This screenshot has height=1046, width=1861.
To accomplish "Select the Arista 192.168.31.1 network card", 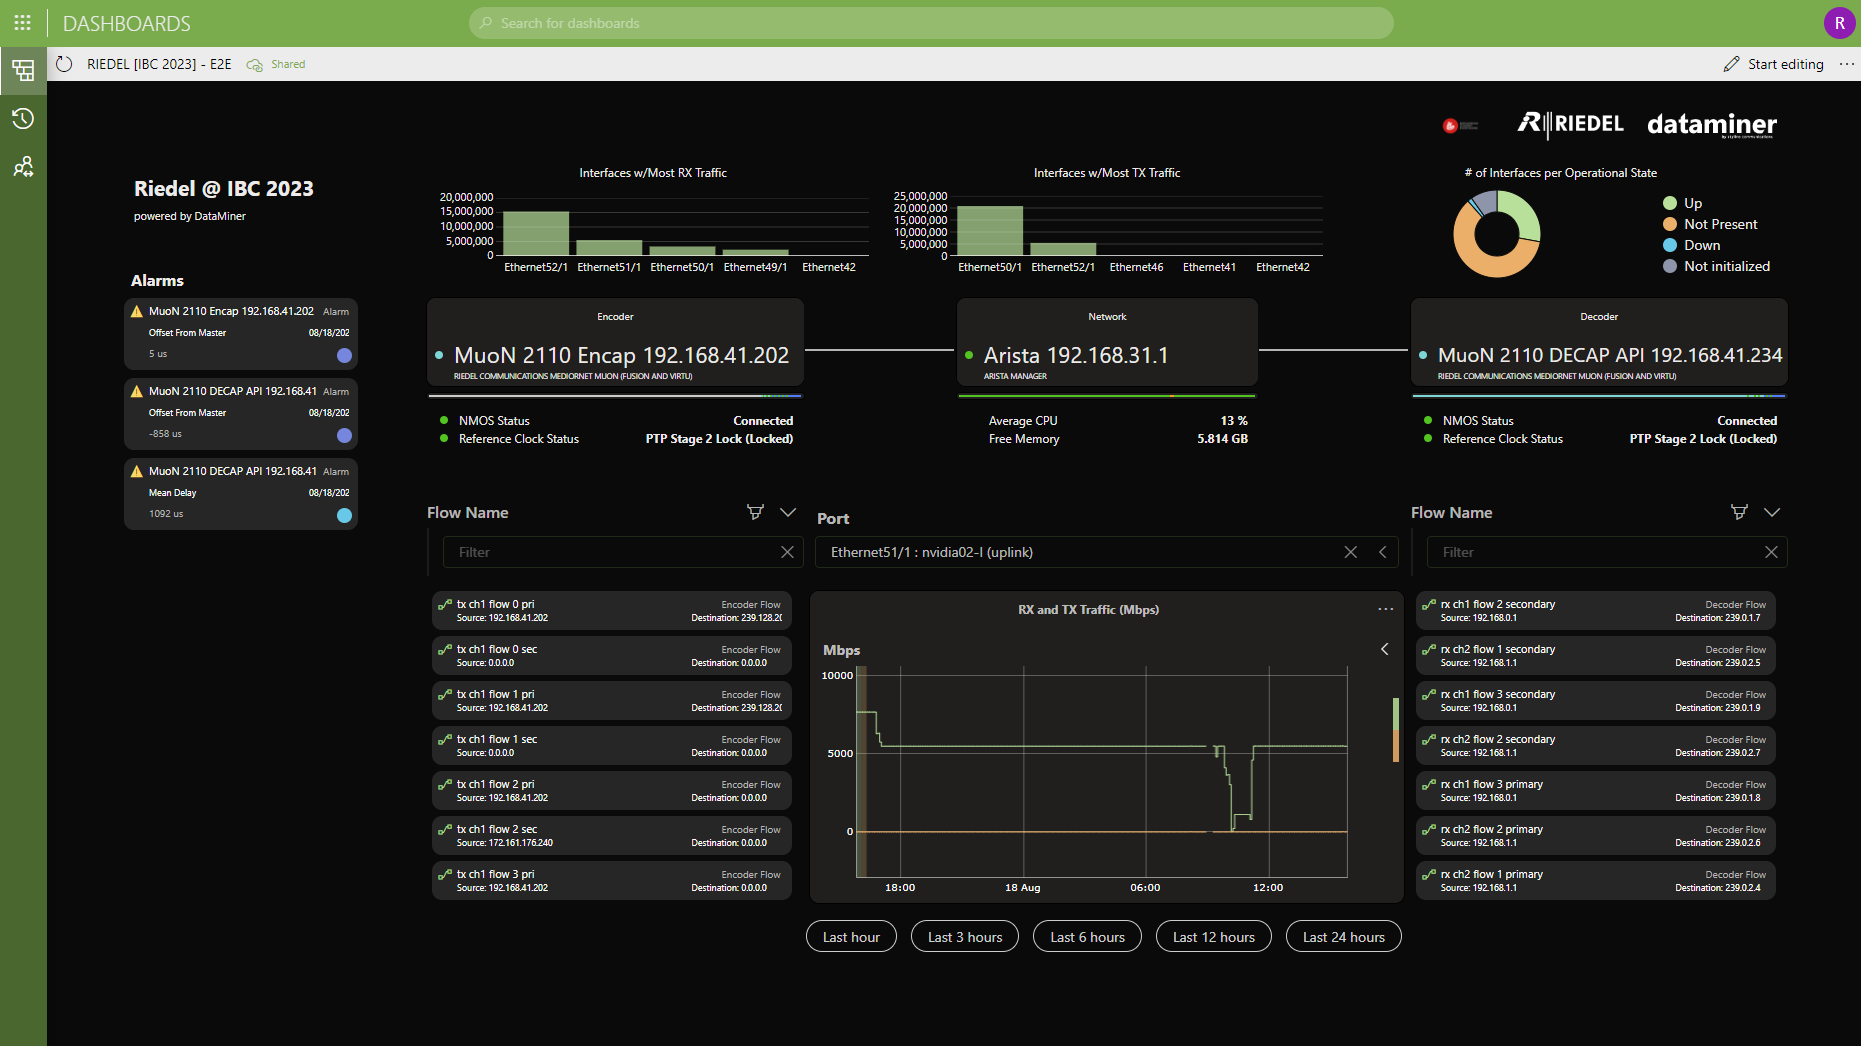I will point(1107,342).
